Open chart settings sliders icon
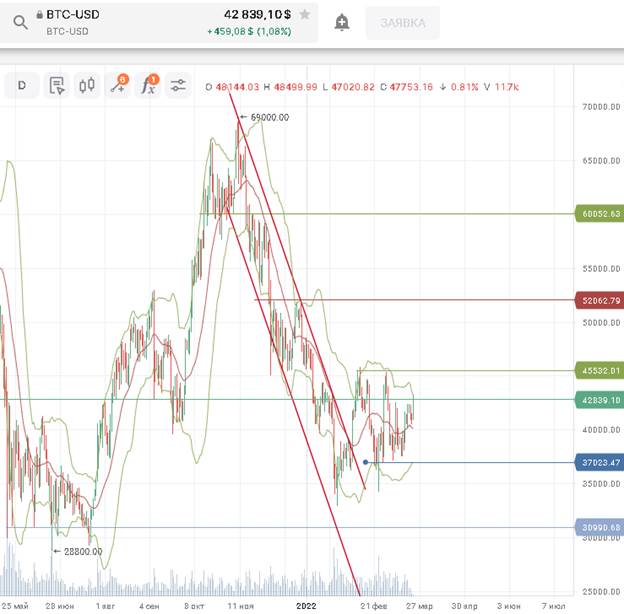The width and height of the screenshot is (624, 614). point(178,85)
